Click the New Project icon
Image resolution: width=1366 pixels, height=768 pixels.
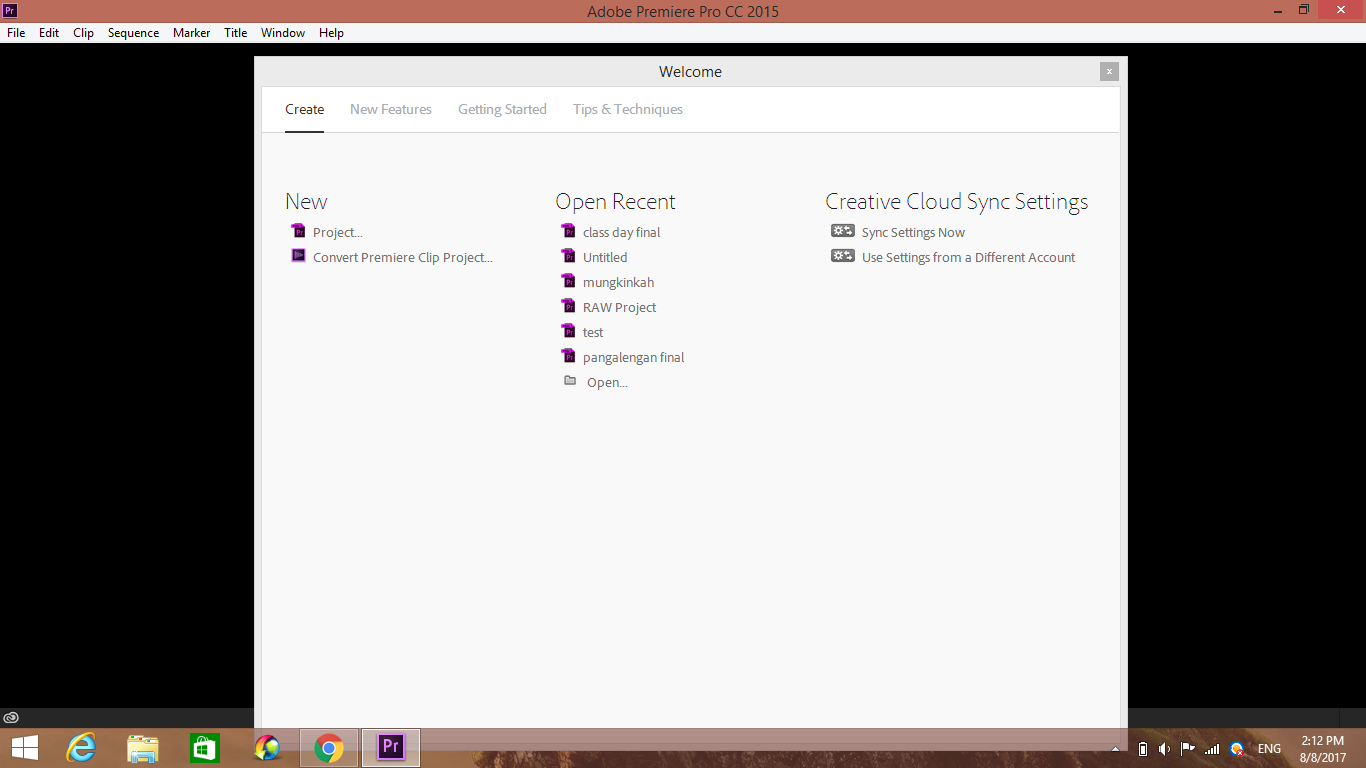298,230
